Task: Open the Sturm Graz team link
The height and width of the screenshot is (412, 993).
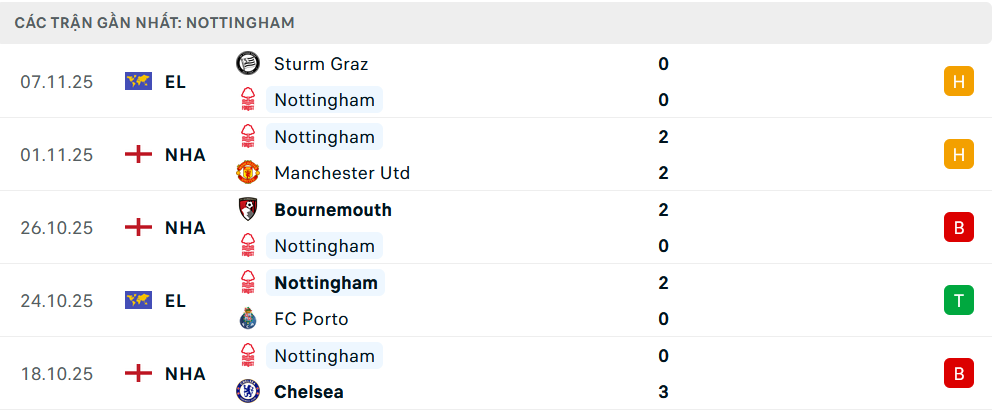Action: (x=321, y=64)
